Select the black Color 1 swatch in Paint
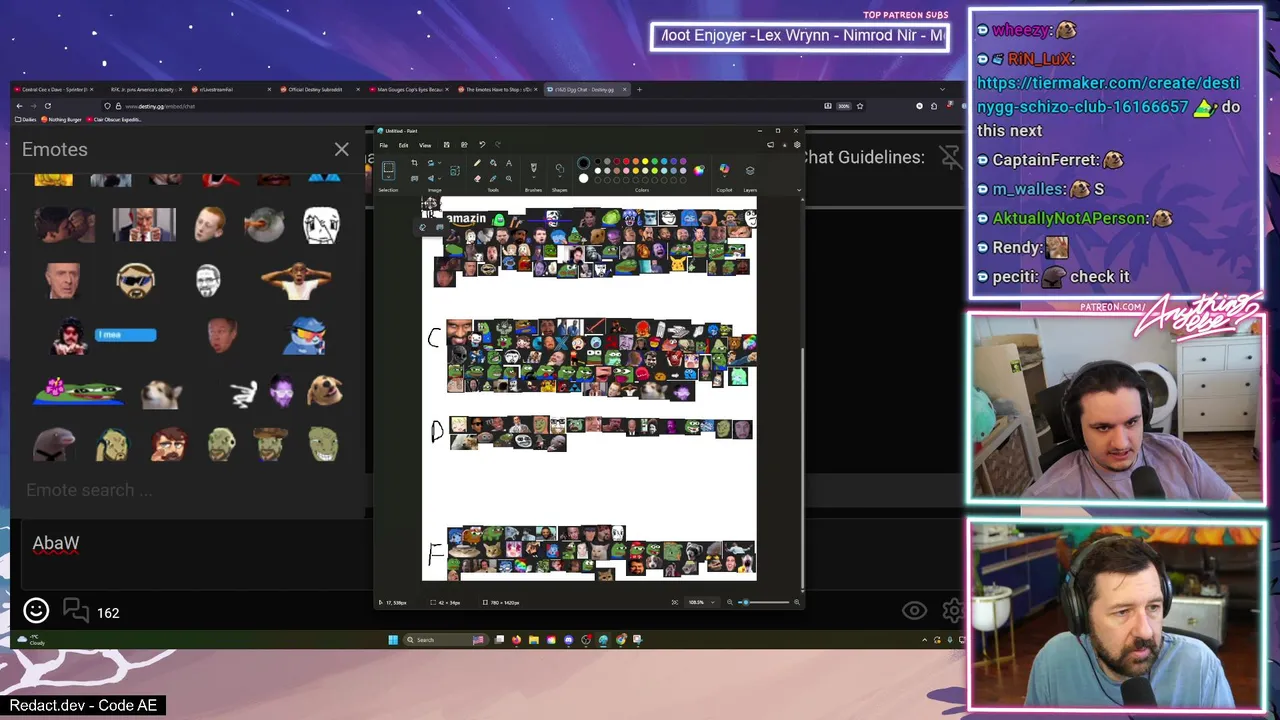 [583, 163]
